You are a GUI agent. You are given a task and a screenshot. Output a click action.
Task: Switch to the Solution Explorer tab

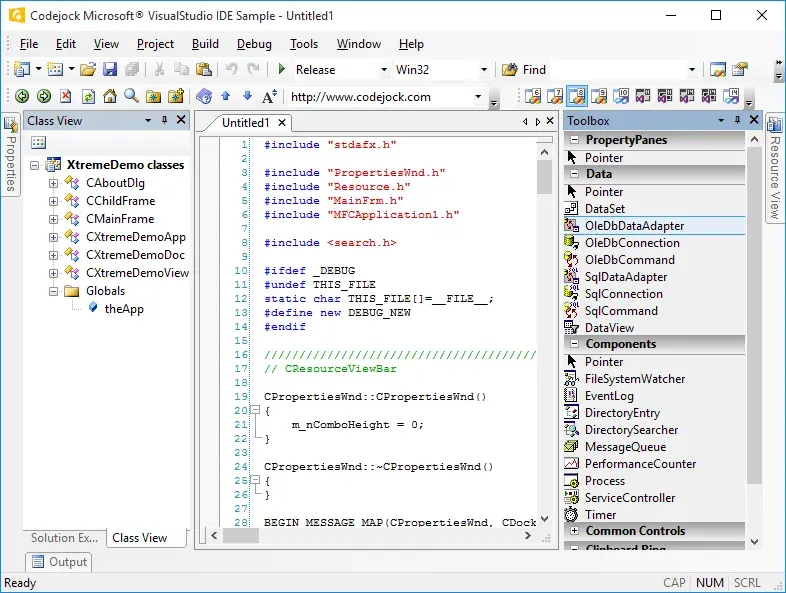click(65, 538)
